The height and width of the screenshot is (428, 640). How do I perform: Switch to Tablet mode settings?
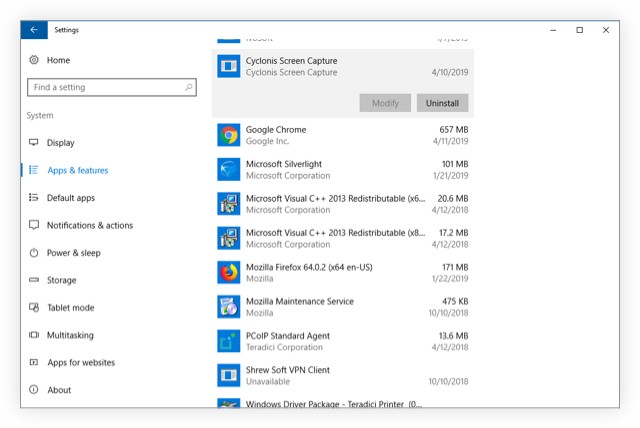pos(70,308)
